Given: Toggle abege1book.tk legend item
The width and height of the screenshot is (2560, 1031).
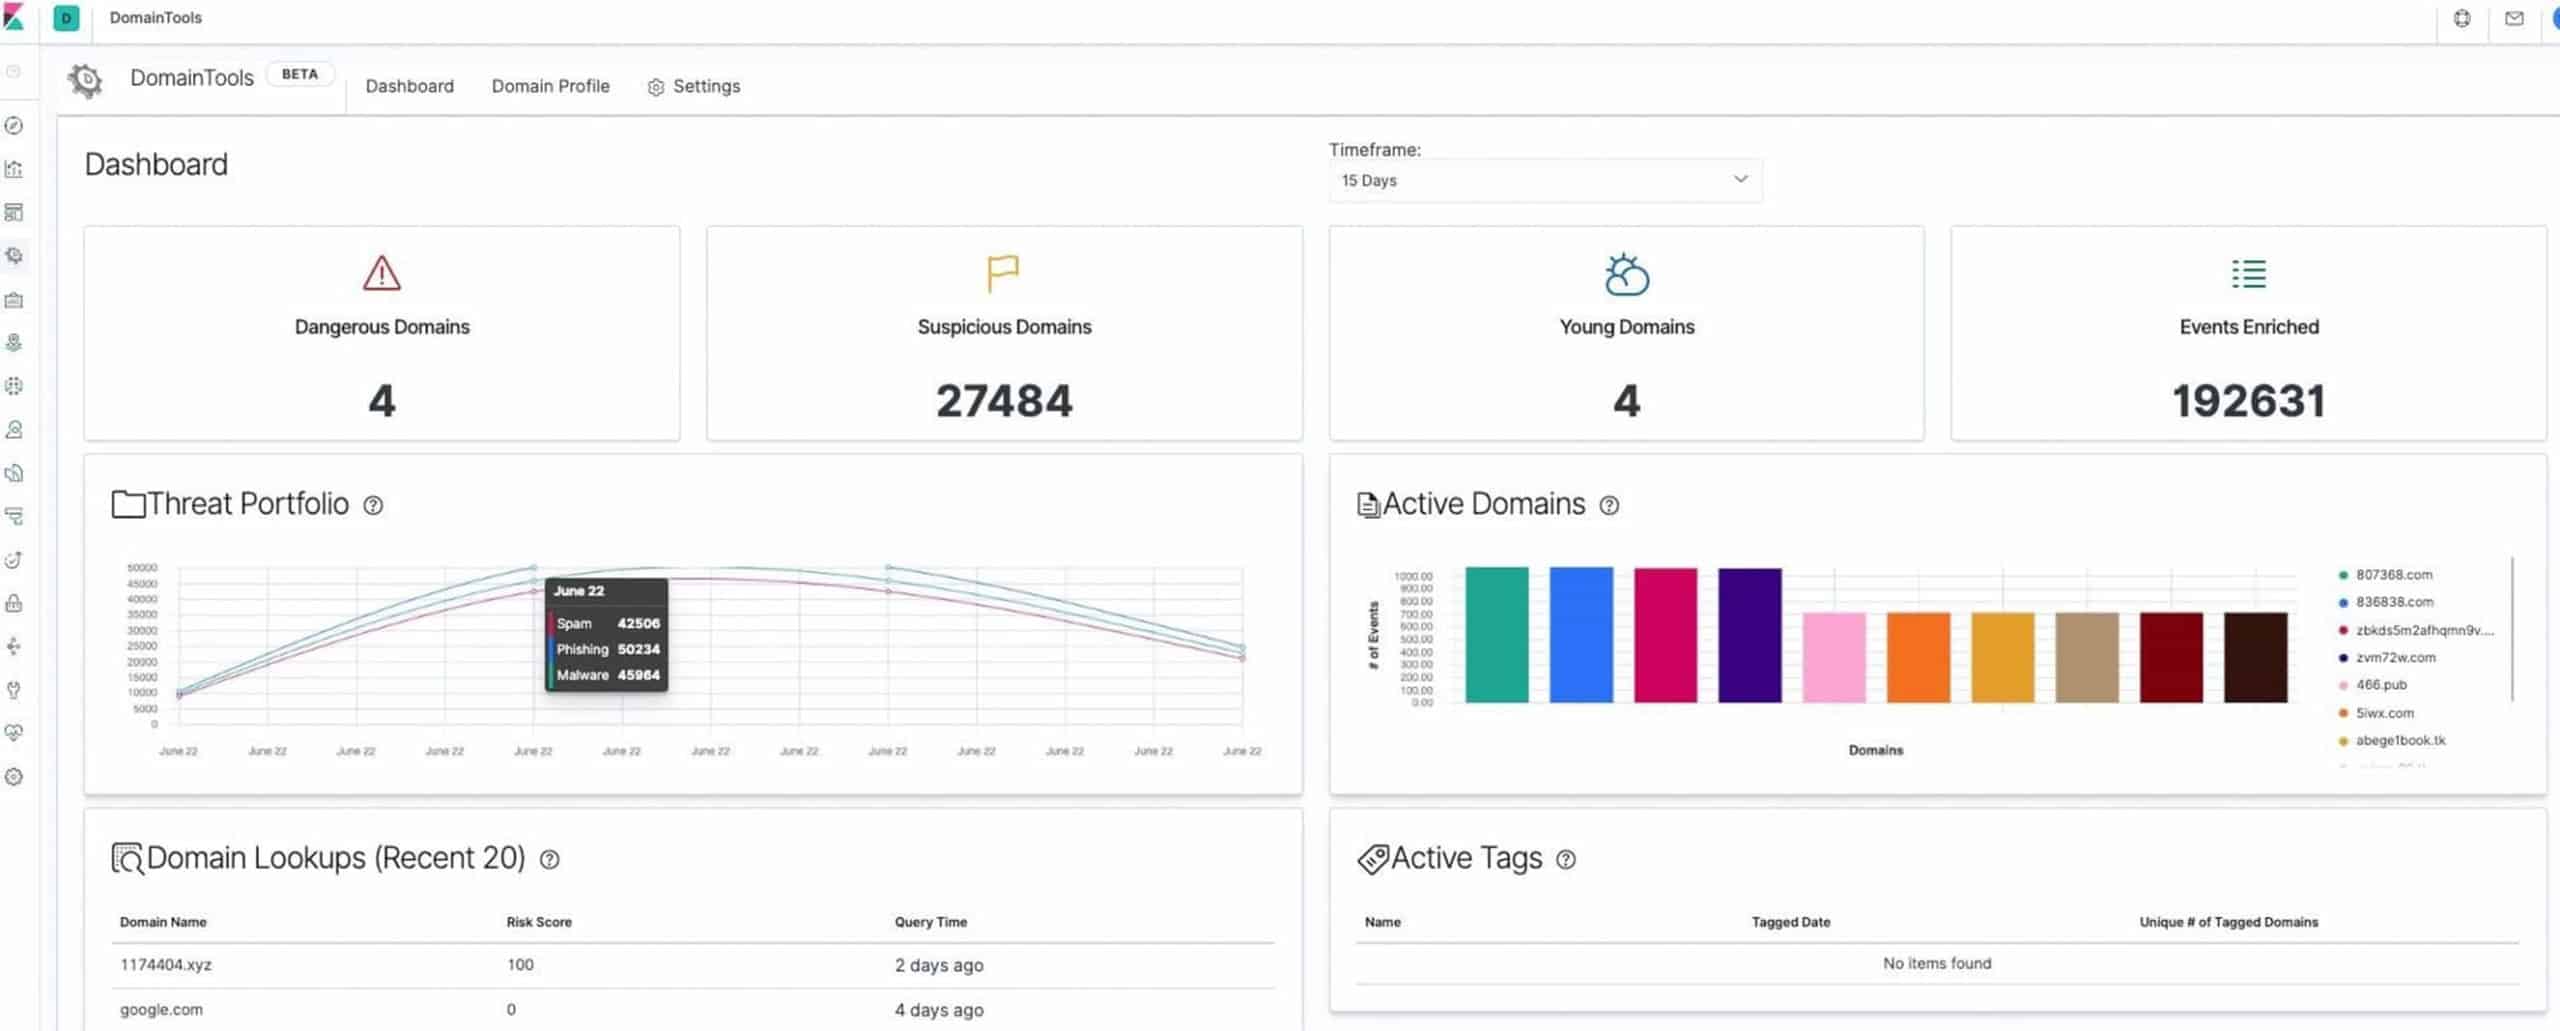Looking at the screenshot, I should click(x=2392, y=741).
